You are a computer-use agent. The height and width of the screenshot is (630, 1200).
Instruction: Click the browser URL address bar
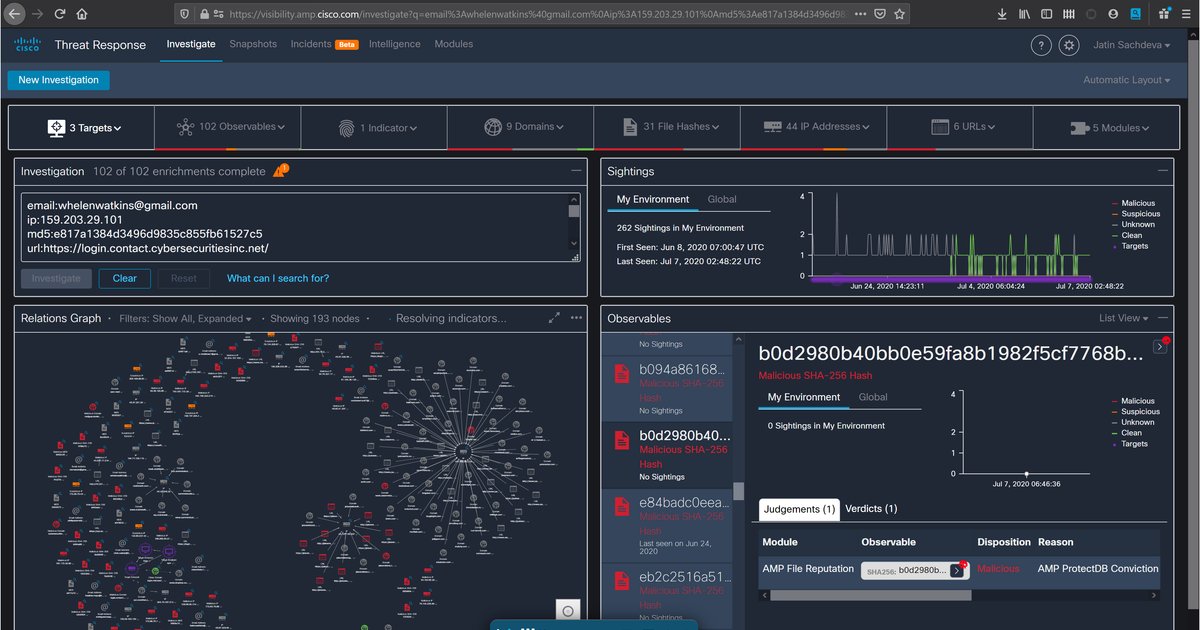[x=540, y=15]
